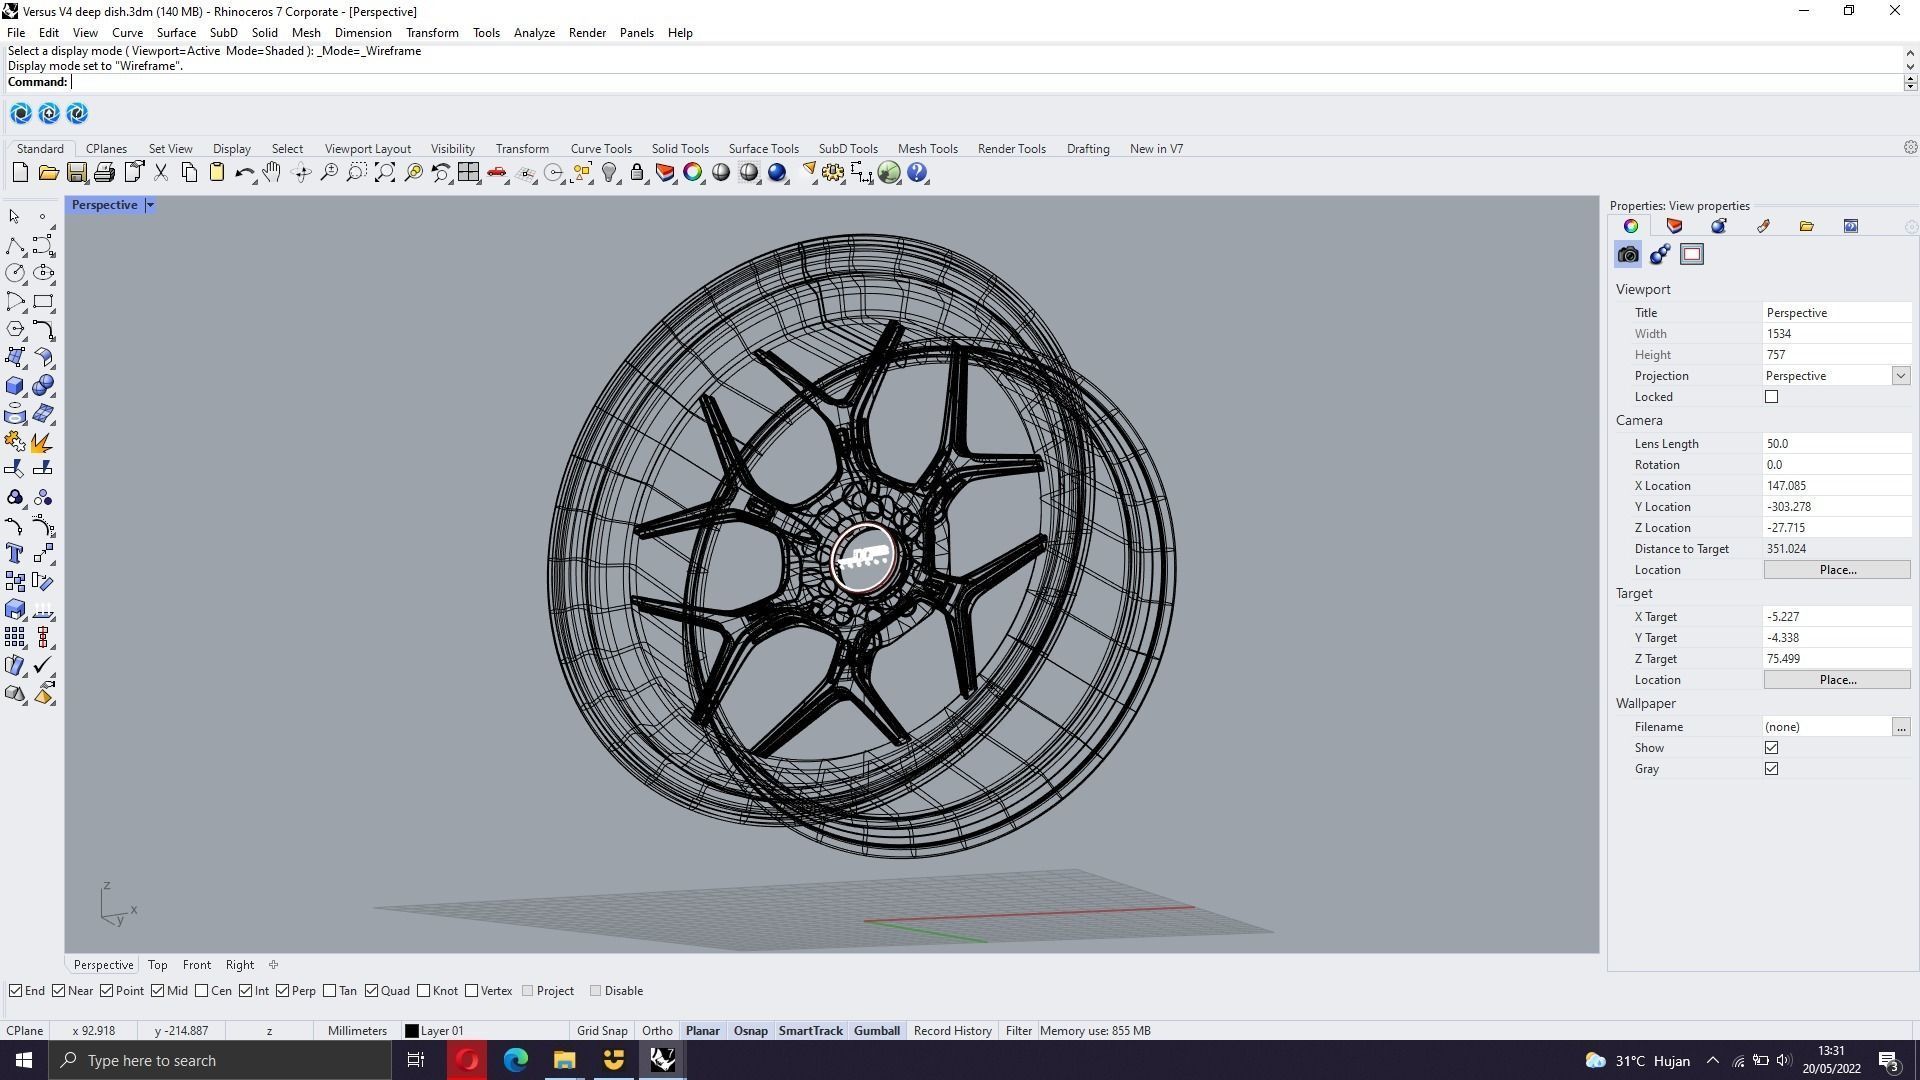Enable the Vertex osnap checkbox
This screenshot has width=1920, height=1080.
472,991
